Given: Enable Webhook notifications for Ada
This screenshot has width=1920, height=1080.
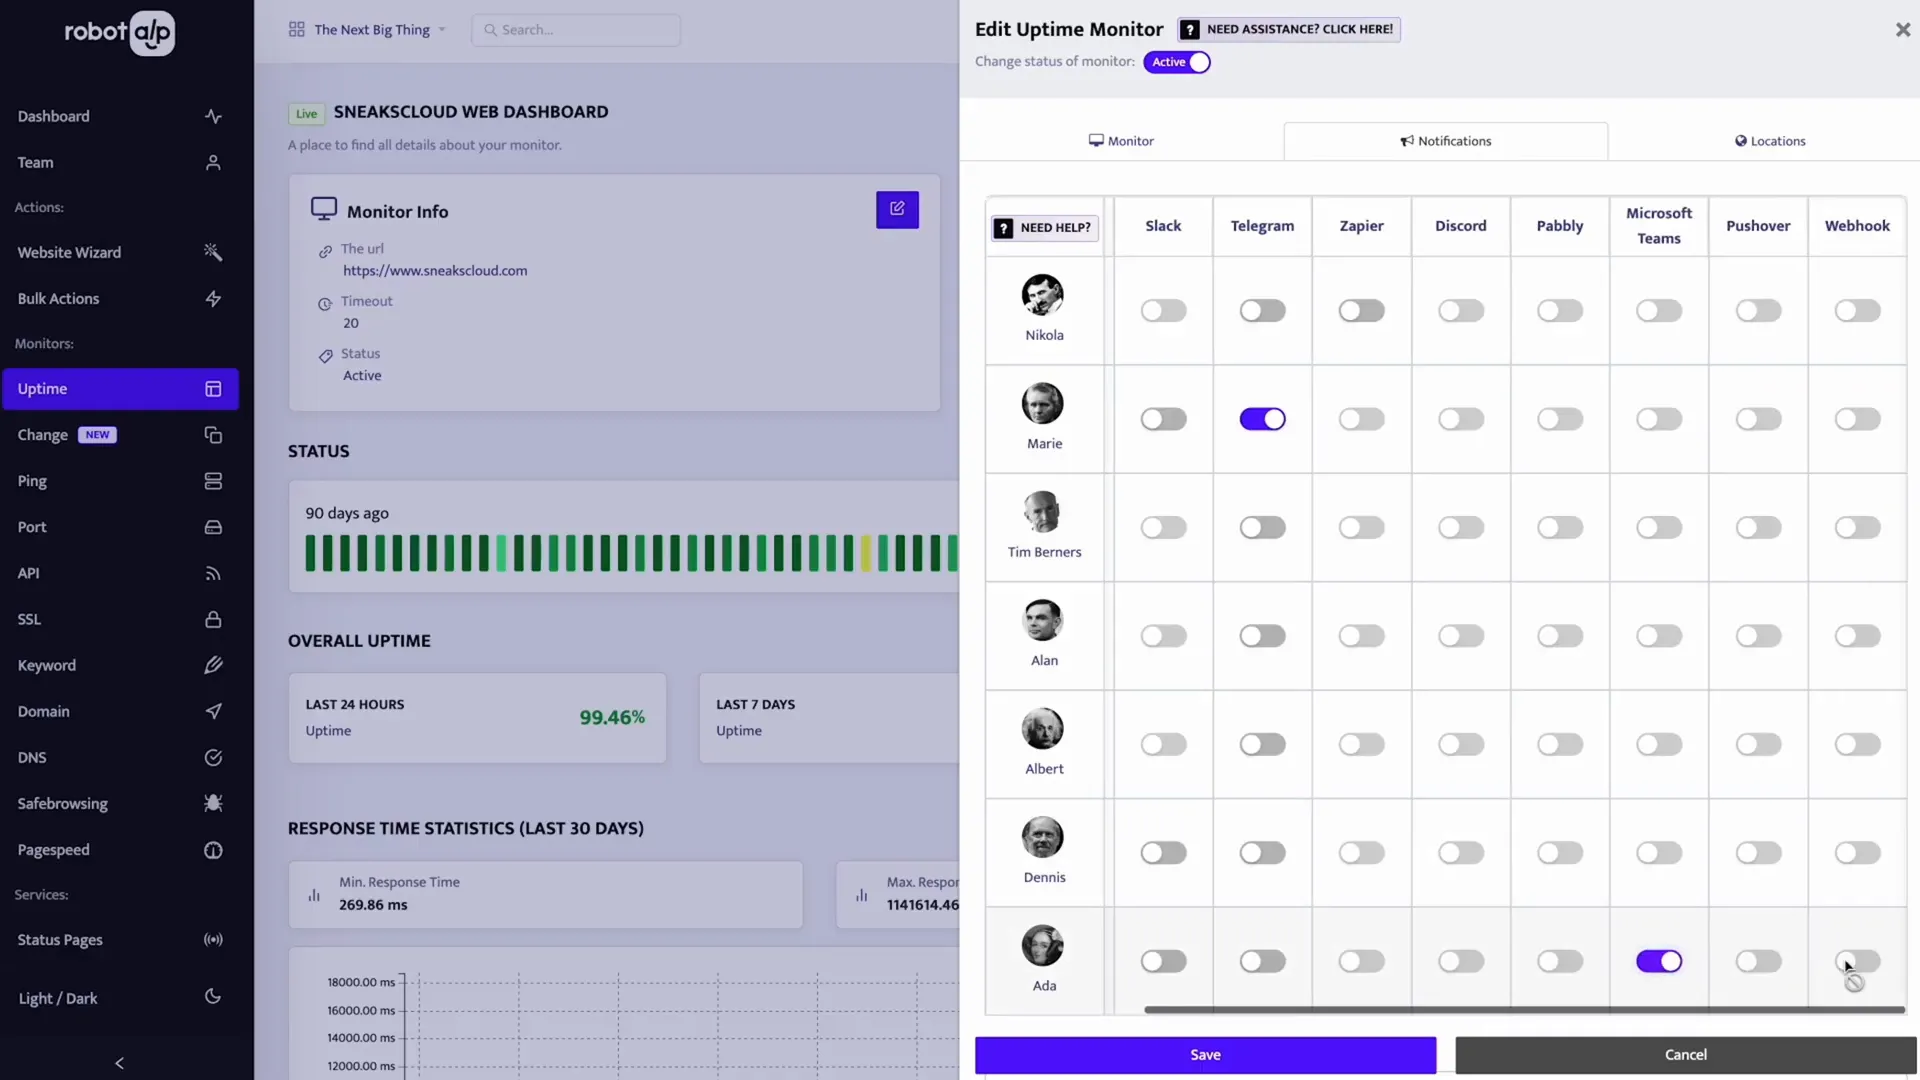Looking at the screenshot, I should pos(1857,961).
